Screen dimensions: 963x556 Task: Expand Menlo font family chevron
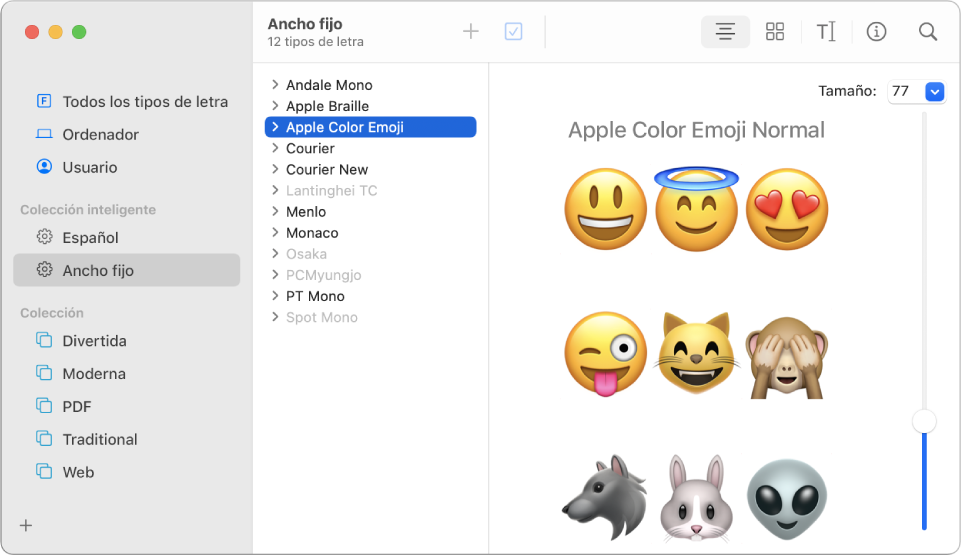coord(275,211)
